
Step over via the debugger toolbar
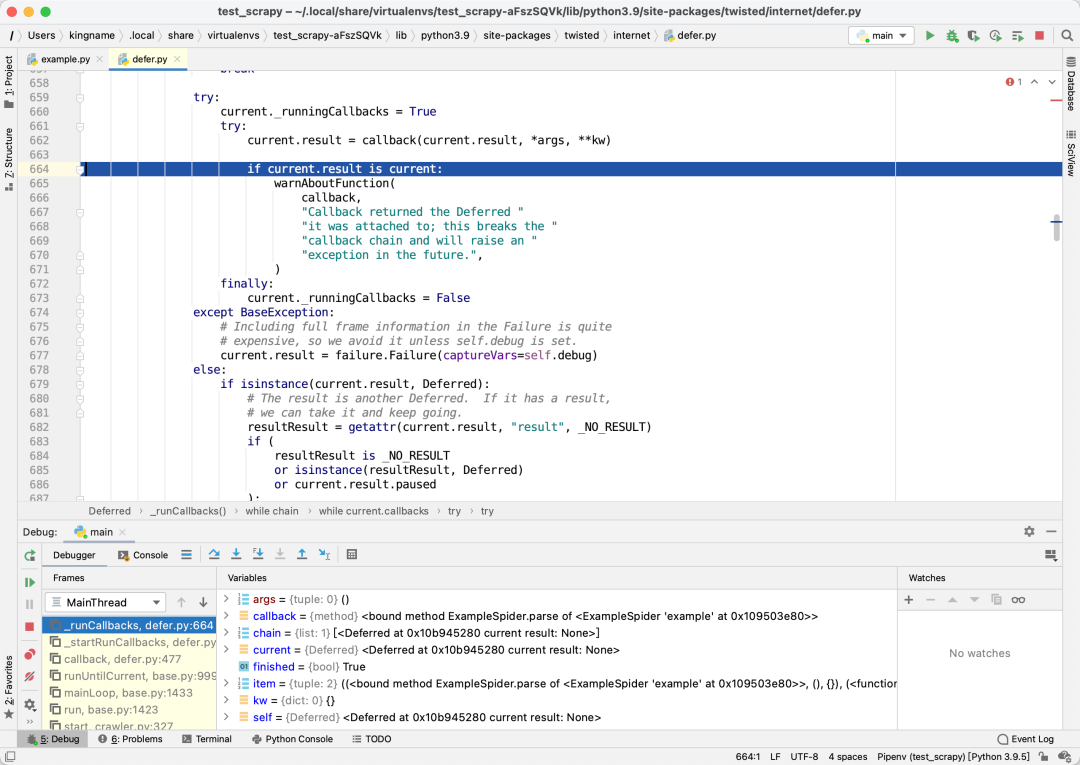point(214,554)
